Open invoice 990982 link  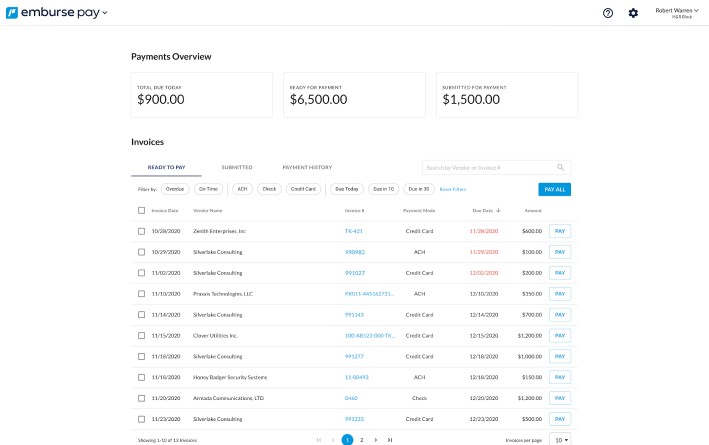pos(355,252)
